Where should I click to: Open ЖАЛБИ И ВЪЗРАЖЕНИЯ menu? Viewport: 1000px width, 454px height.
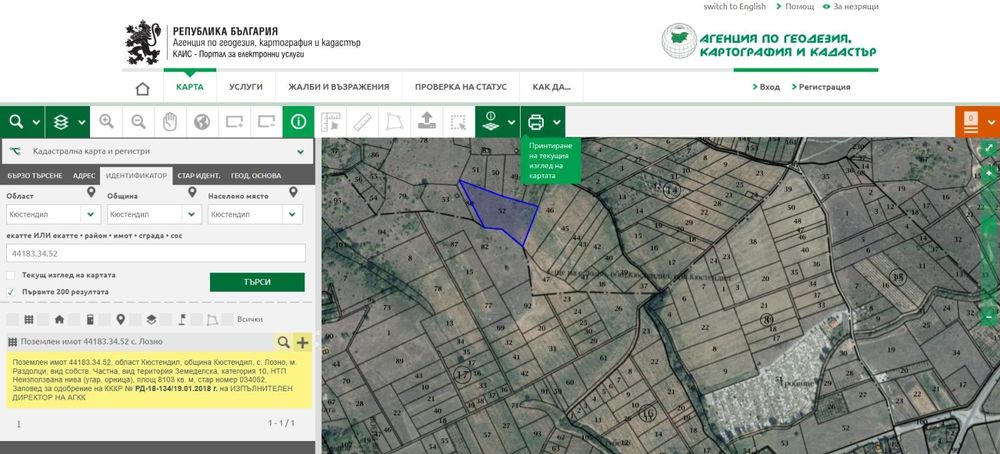(338, 87)
